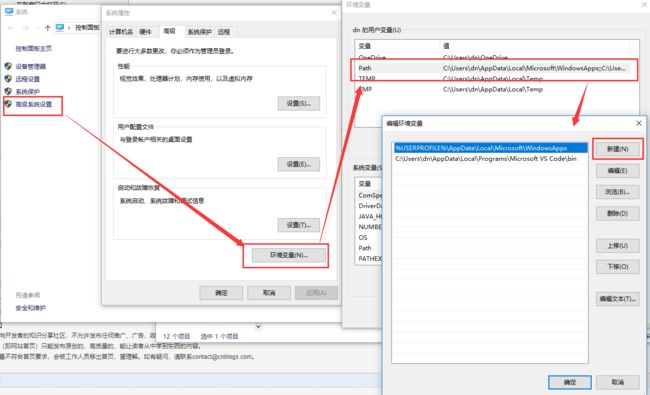Screen dimensions: 650x395
Task: Open the 远程 tab
Action: pyautogui.click(x=224, y=32)
